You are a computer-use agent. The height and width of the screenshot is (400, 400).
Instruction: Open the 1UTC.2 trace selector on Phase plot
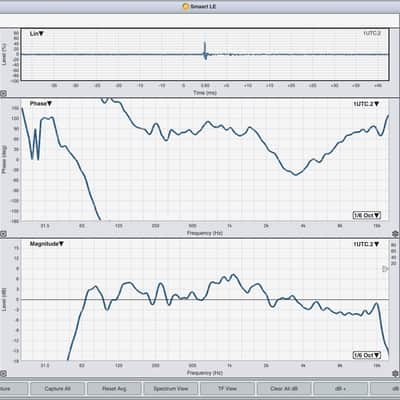366,104
